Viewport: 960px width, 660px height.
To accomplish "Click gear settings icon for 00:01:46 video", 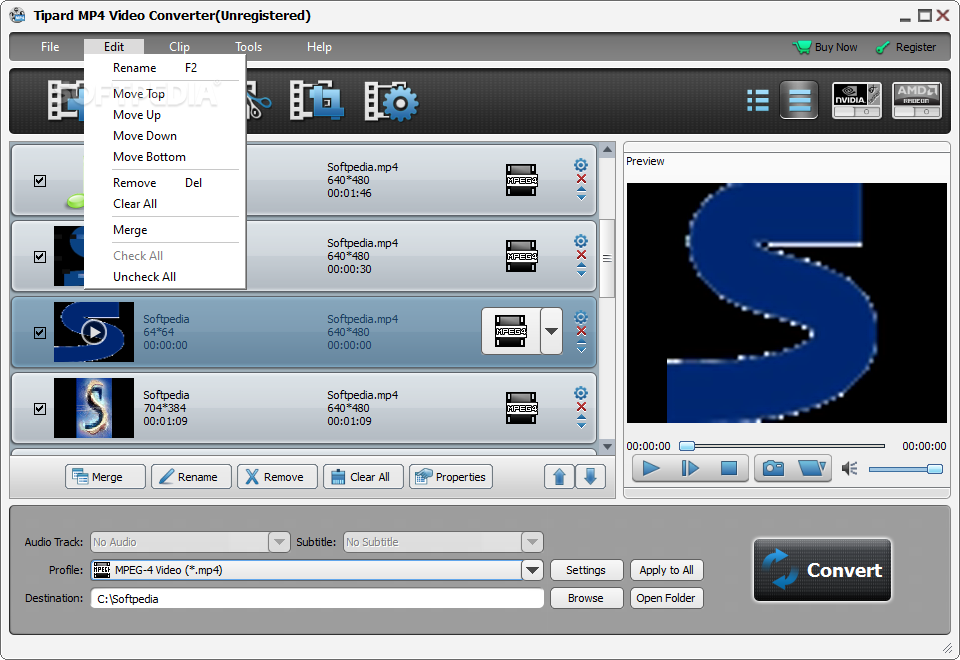I will [x=580, y=165].
